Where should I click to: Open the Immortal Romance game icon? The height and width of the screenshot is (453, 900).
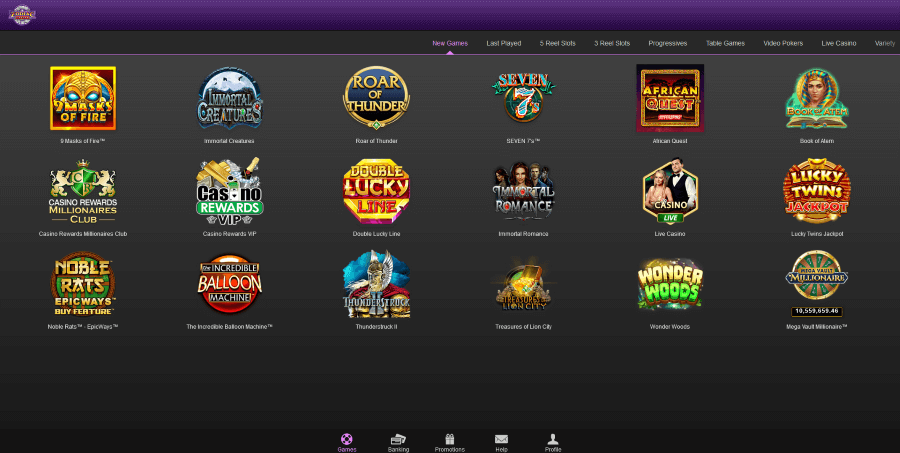pyautogui.click(x=523, y=191)
